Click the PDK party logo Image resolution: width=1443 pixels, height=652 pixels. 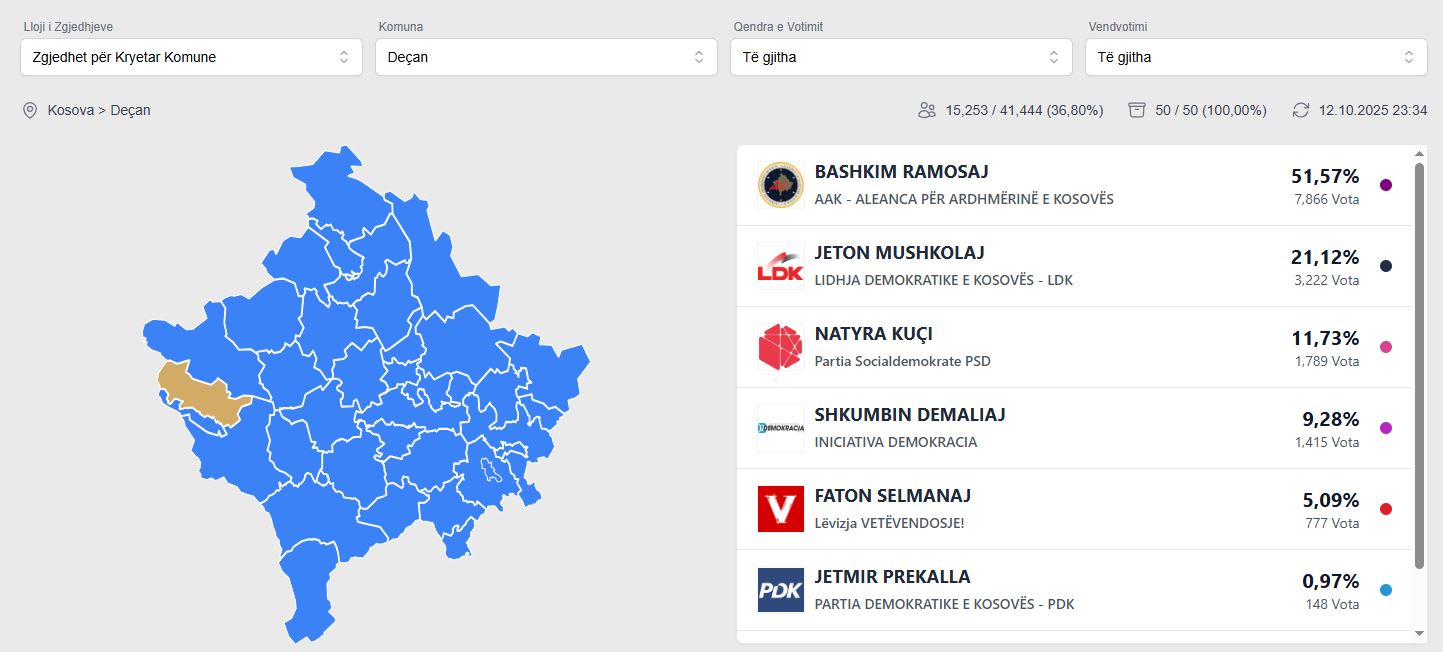click(x=780, y=590)
